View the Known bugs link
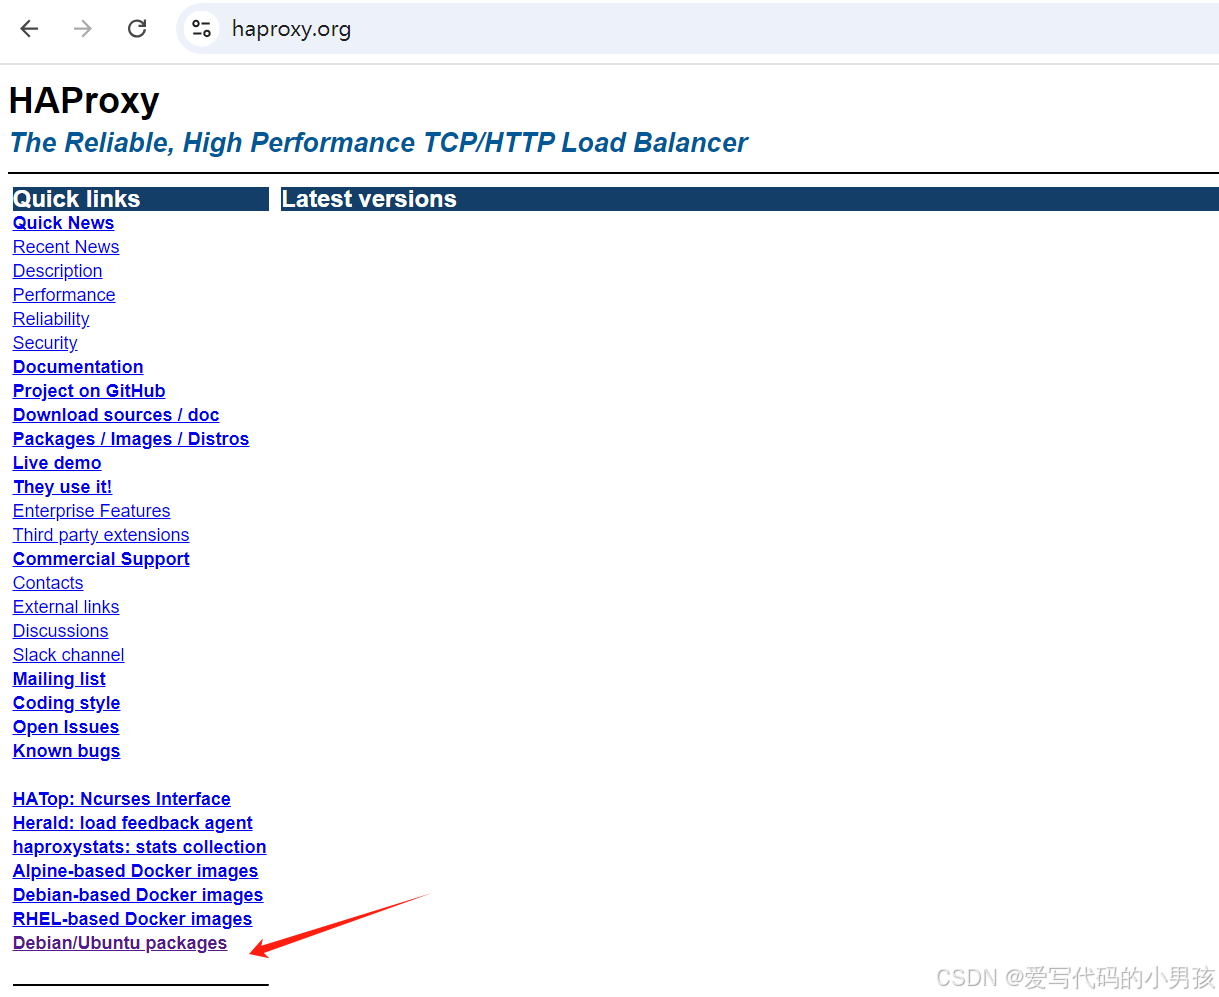 pos(66,751)
